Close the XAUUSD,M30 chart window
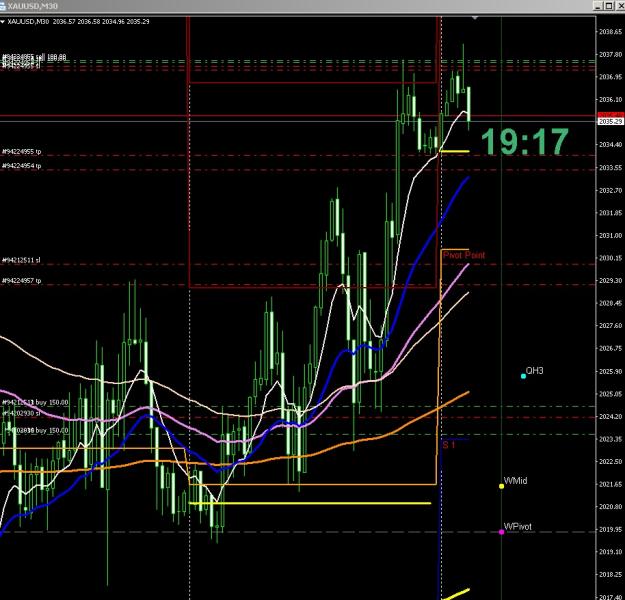The width and height of the screenshot is (625, 600). click(619, 6)
